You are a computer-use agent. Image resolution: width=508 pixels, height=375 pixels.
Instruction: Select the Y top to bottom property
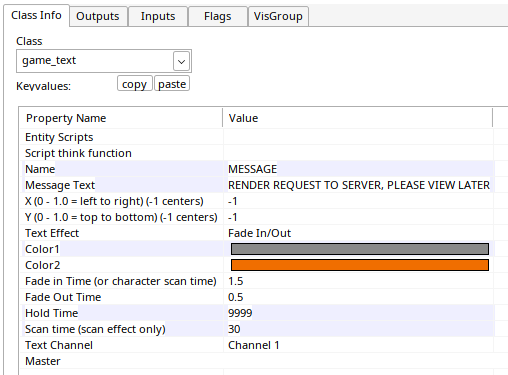click(x=122, y=217)
